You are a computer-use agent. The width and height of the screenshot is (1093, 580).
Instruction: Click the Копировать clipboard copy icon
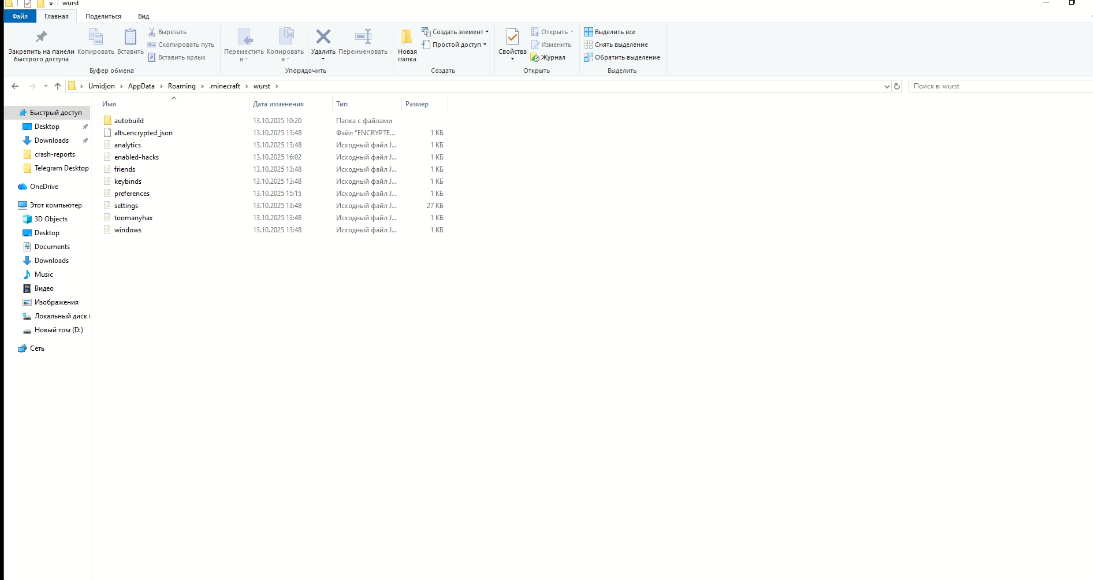click(96, 37)
